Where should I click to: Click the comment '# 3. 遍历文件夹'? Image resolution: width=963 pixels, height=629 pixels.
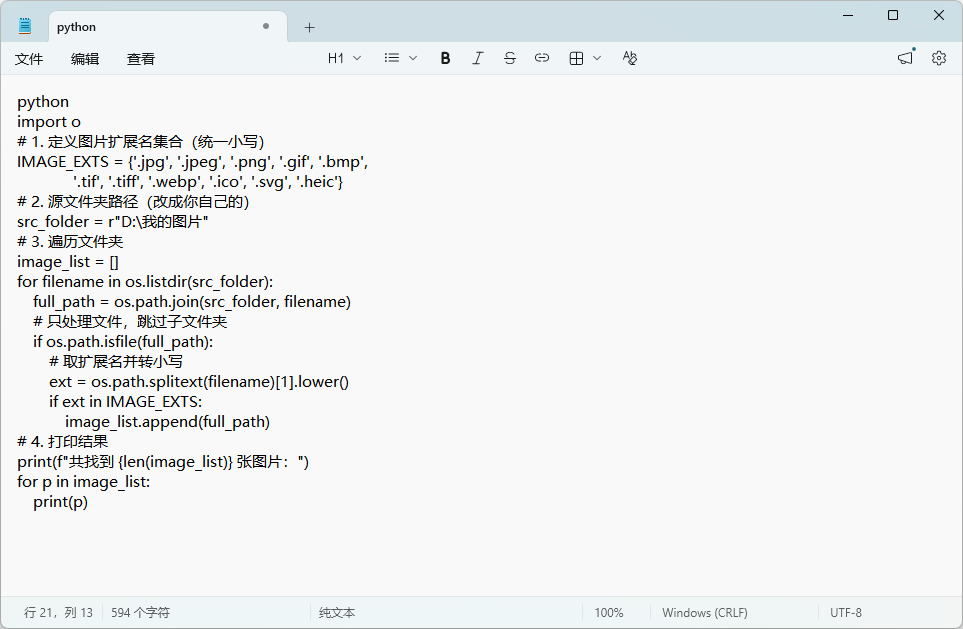point(70,241)
